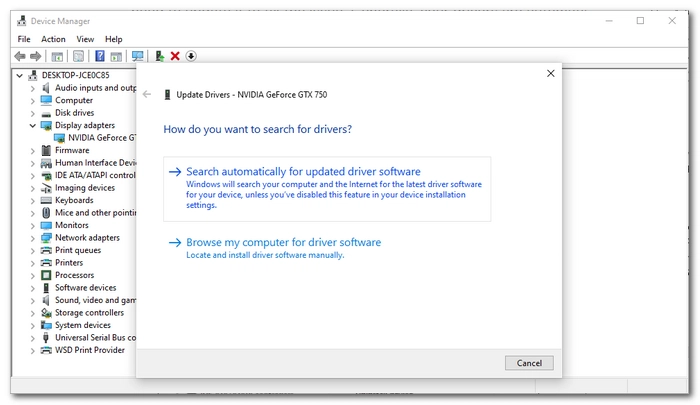This screenshot has width=700, height=405.
Task: Maximize the Device Manager window
Action: 640,21
